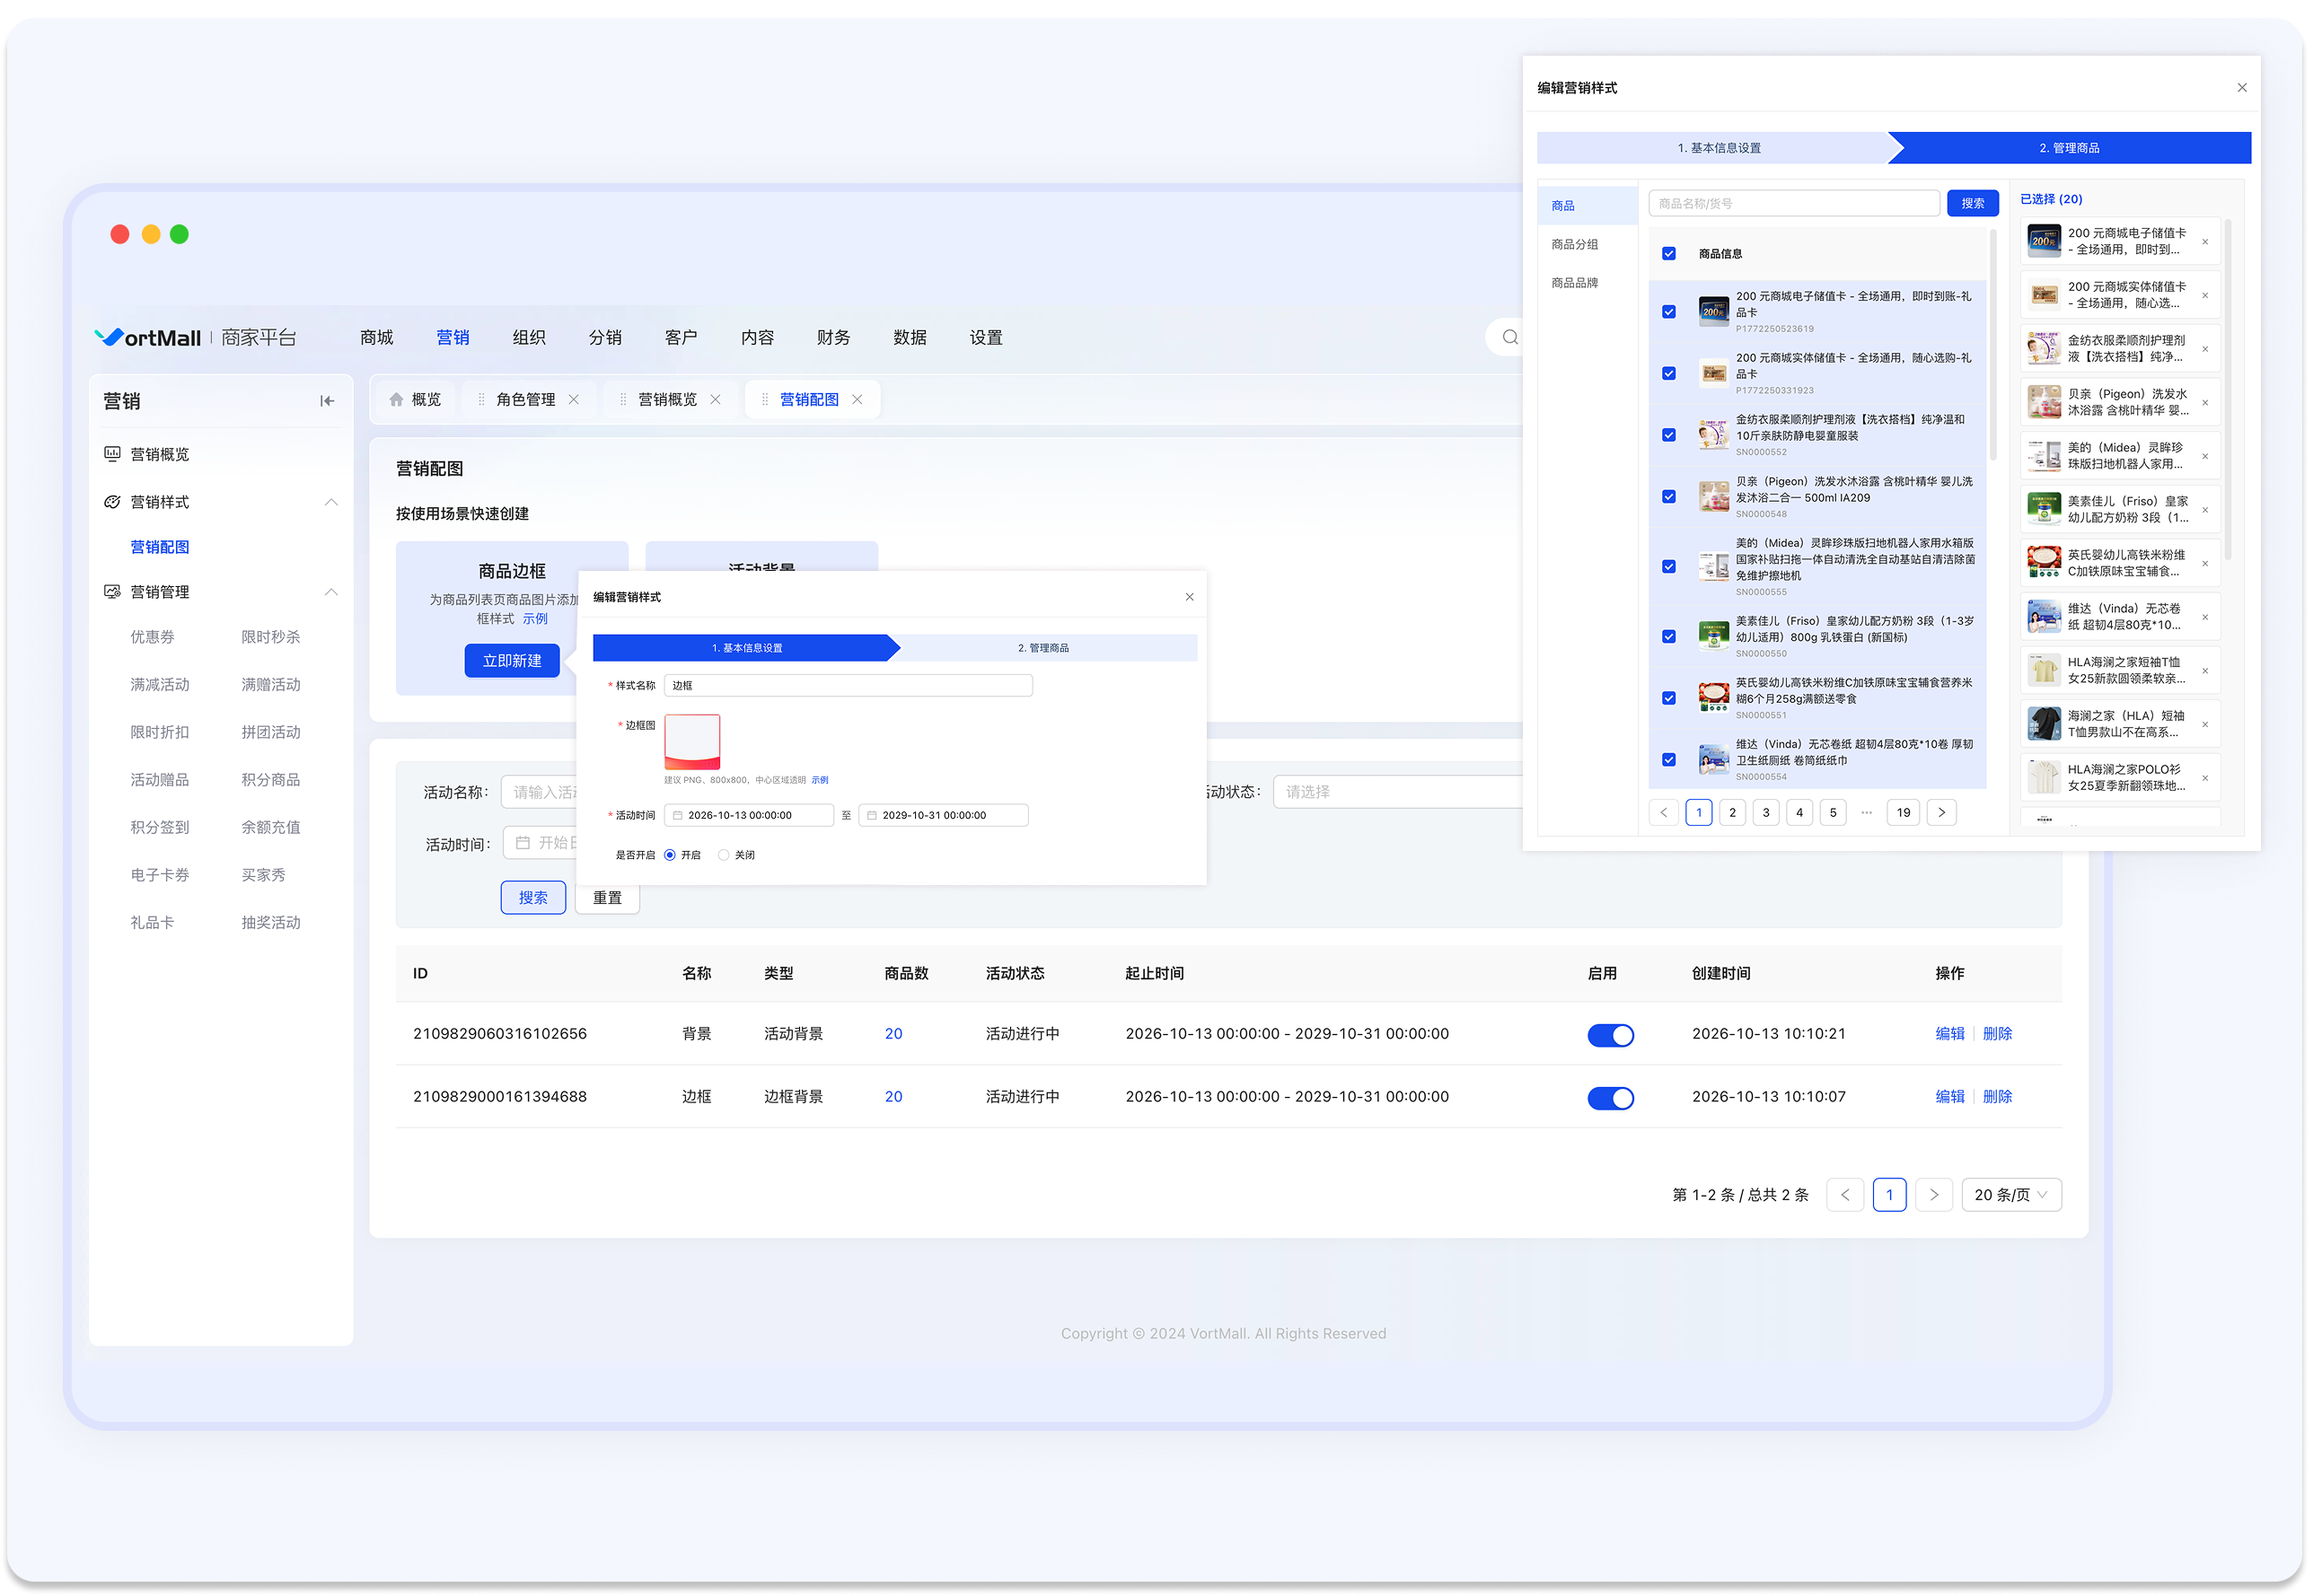Open the 财务 top menu
The image size is (2322, 1596).
[834, 338]
